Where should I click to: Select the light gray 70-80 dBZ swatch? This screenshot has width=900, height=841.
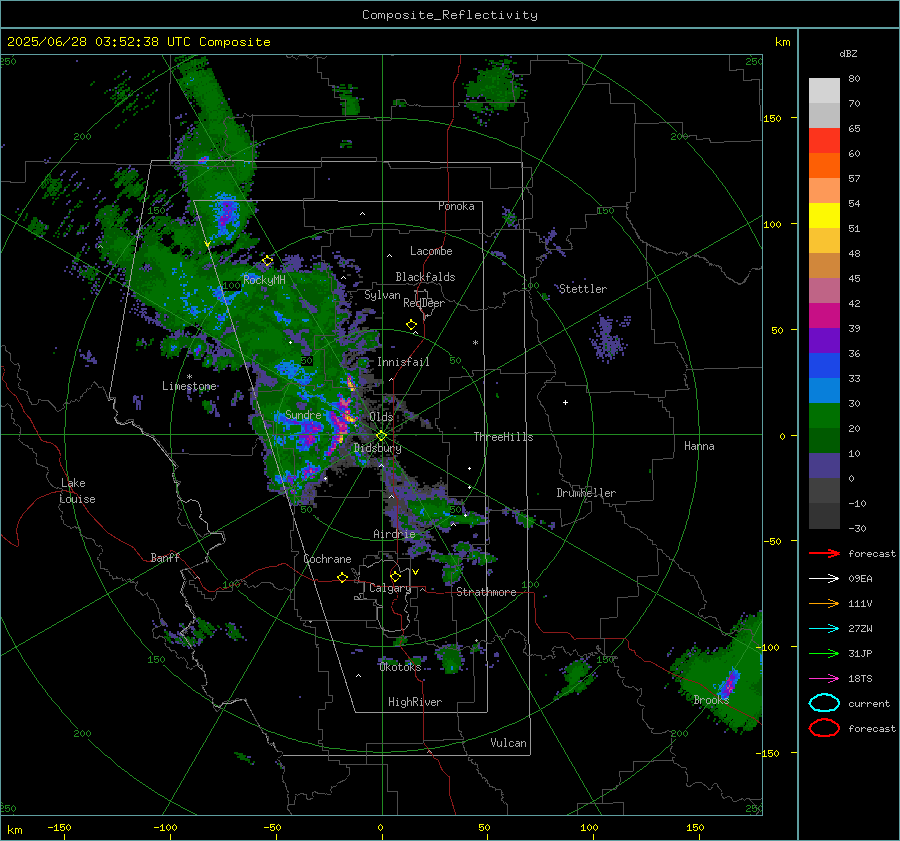pyautogui.click(x=824, y=91)
